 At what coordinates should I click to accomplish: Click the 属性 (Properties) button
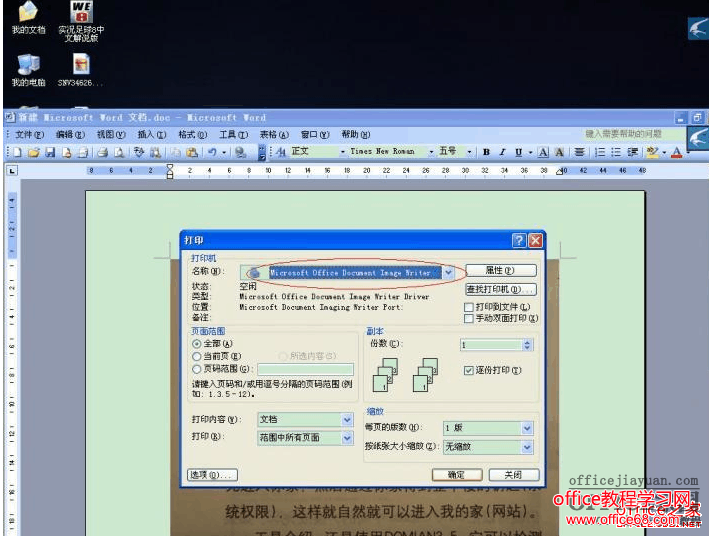[x=501, y=270]
